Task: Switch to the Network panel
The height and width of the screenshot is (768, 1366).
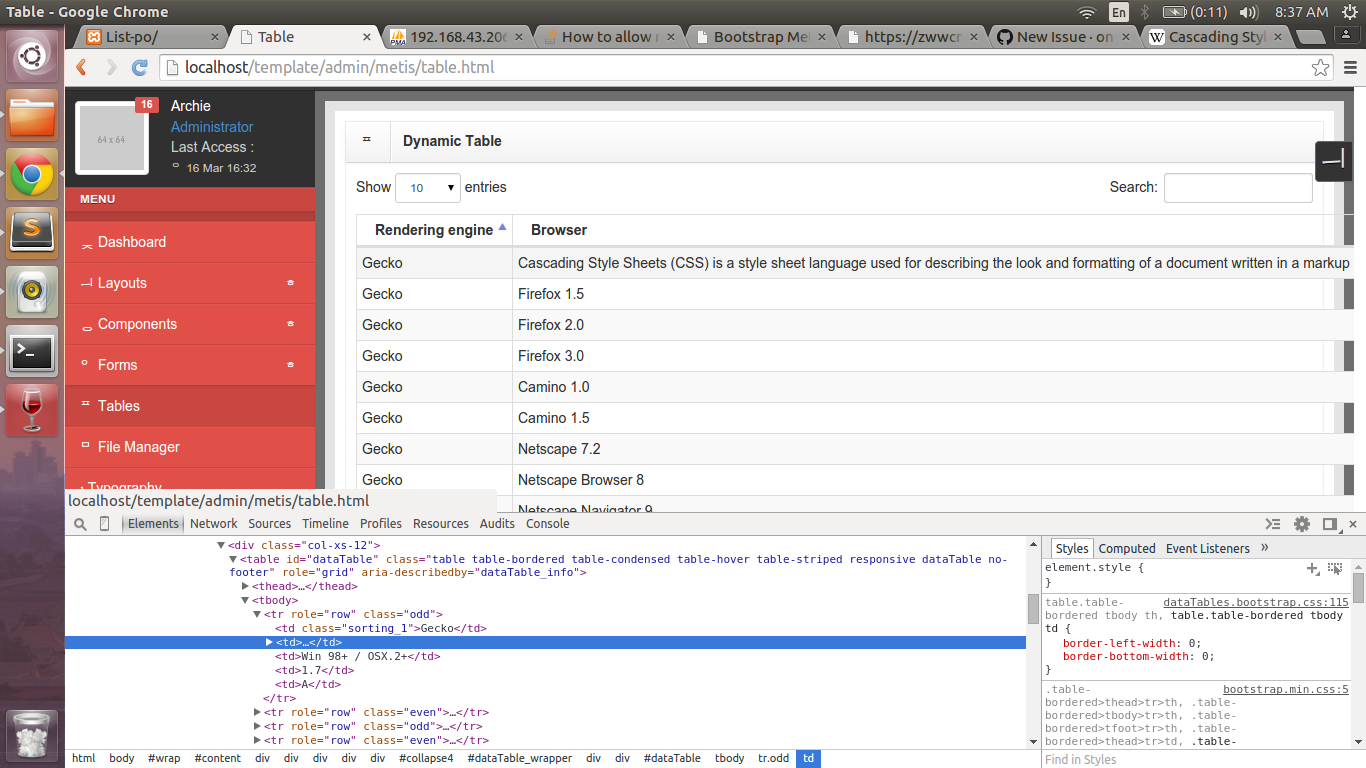Action: click(214, 524)
